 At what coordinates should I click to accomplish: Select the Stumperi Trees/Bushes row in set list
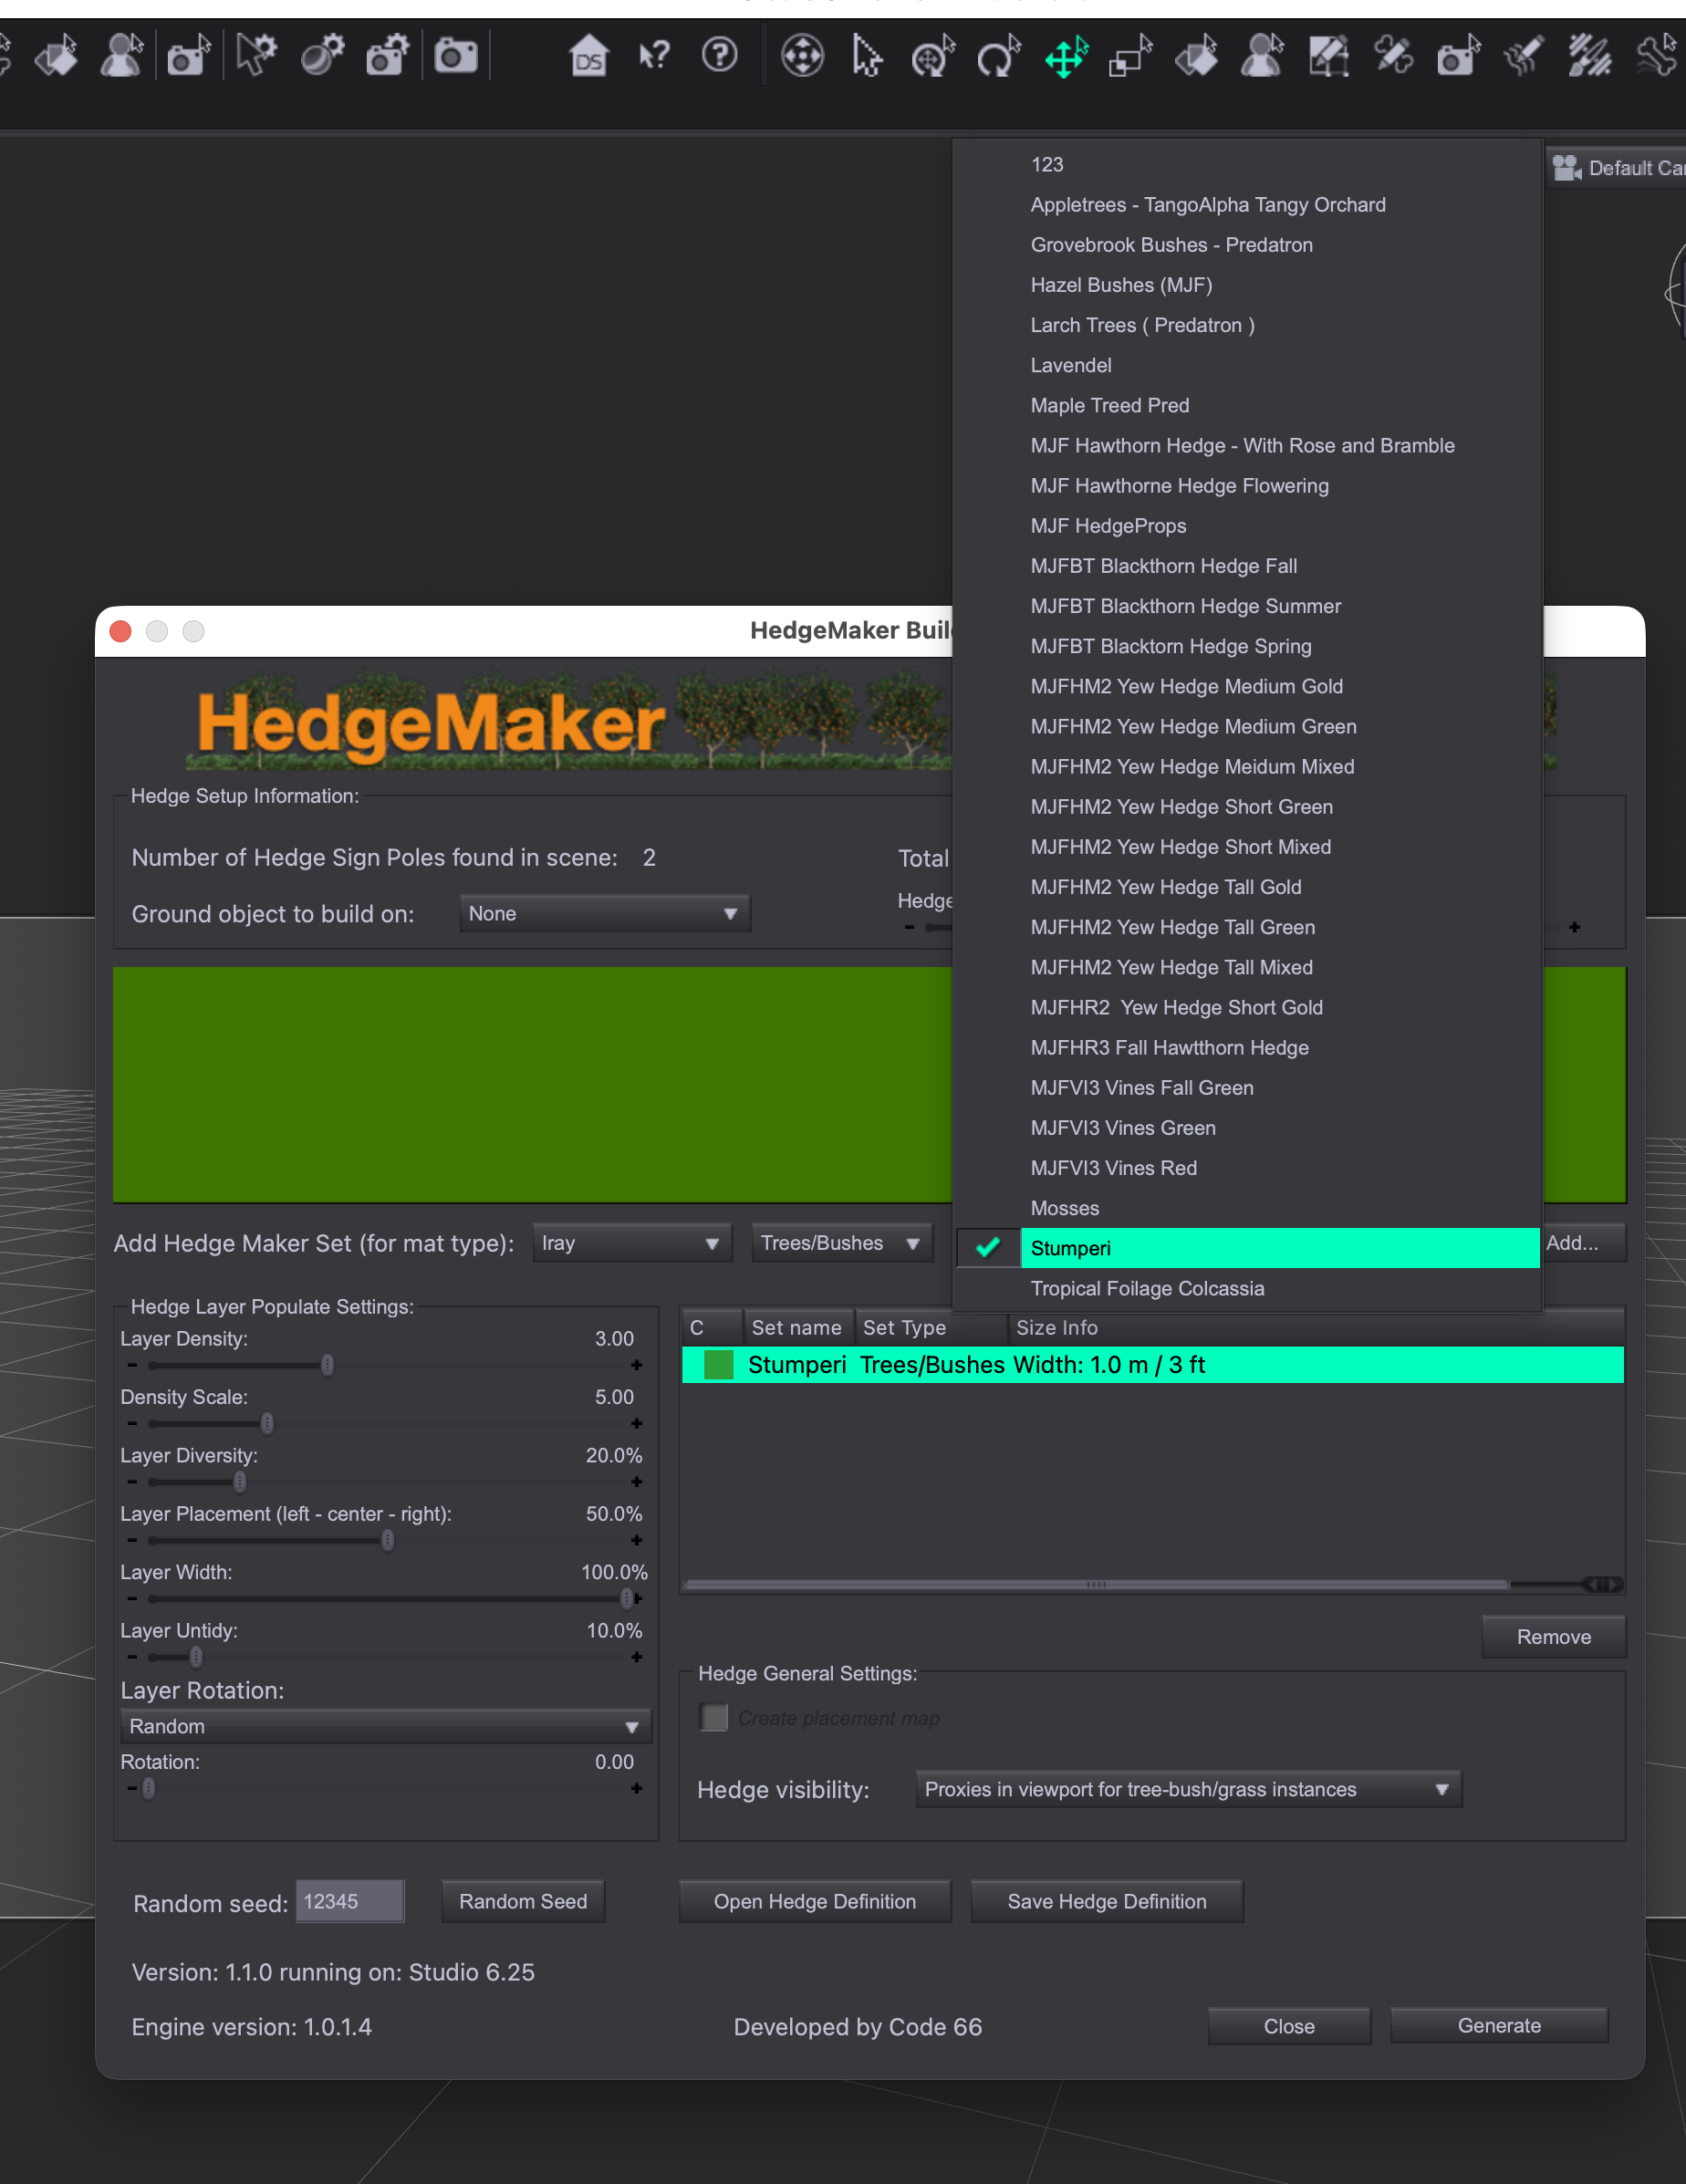(1153, 1365)
